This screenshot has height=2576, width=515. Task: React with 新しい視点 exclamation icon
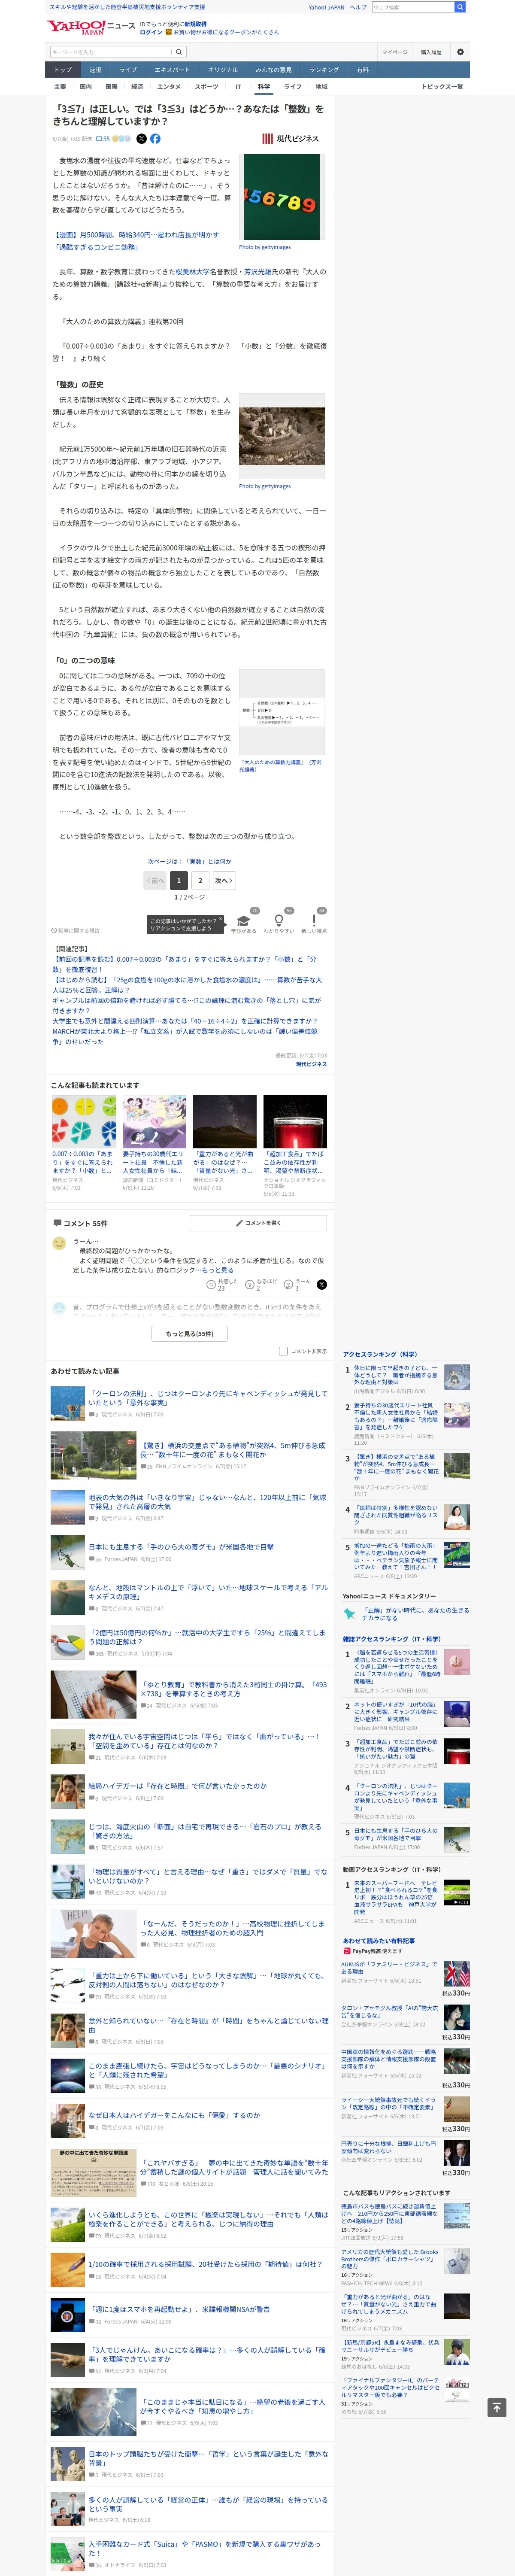click(314, 921)
